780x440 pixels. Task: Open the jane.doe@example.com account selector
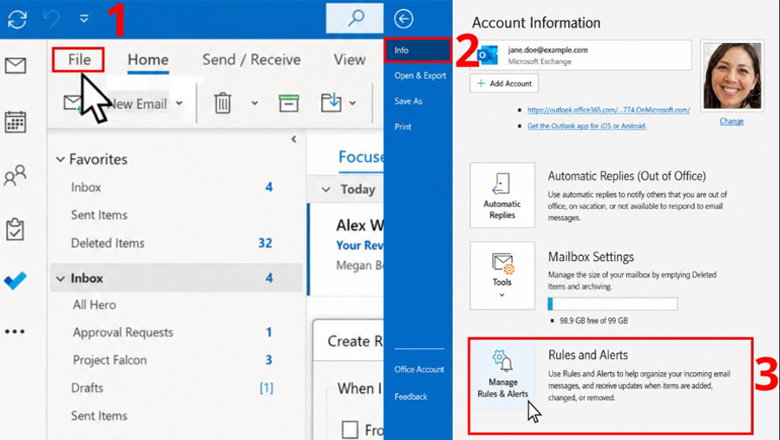581,55
